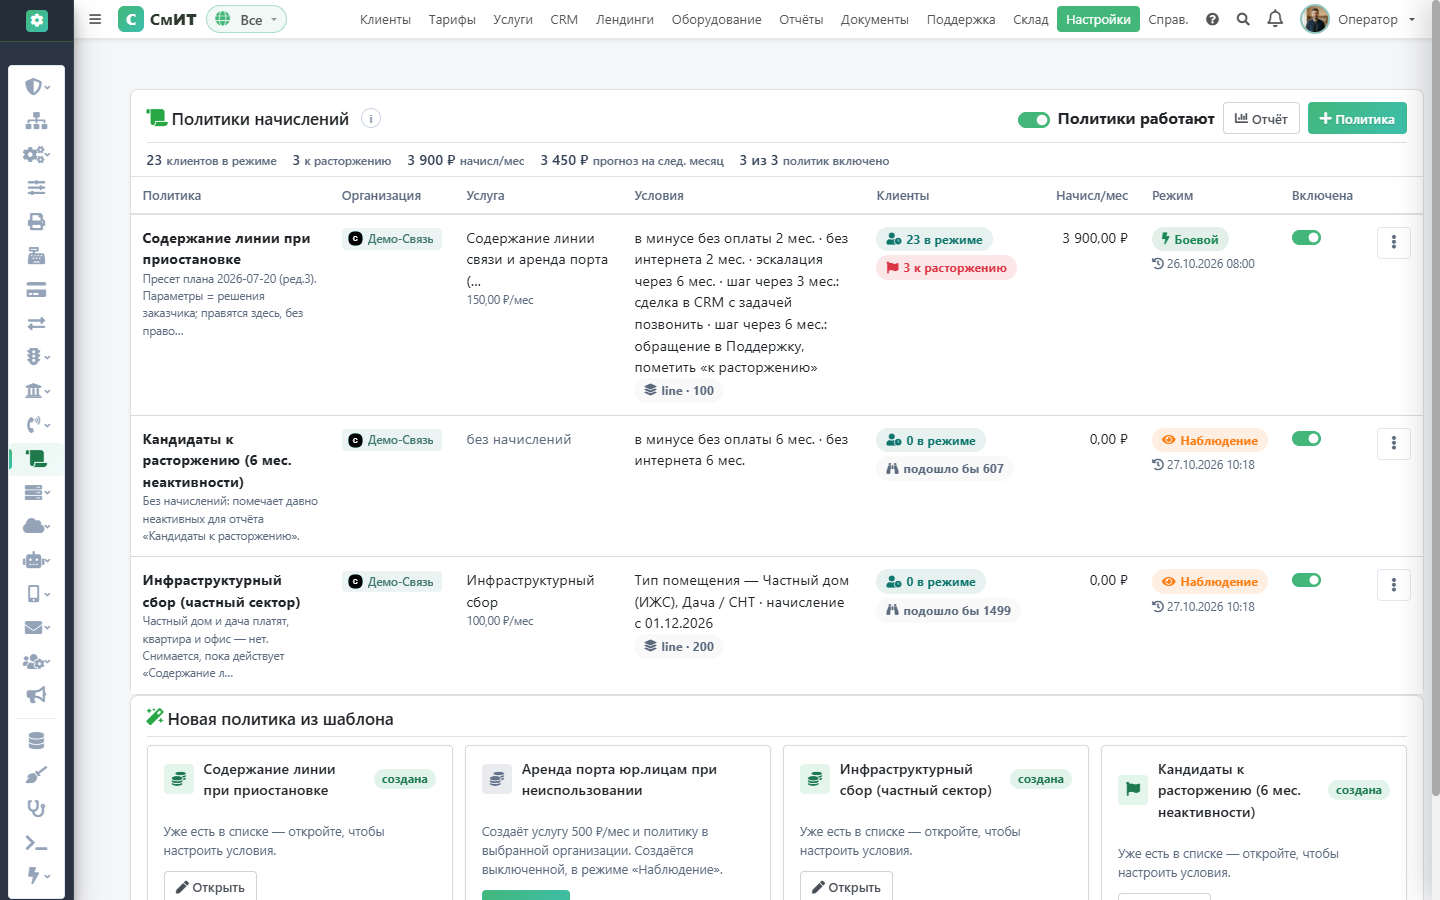Expand the cloud sidebar menu
Image resolution: width=1440 pixels, height=900 pixels.
pos(36,526)
